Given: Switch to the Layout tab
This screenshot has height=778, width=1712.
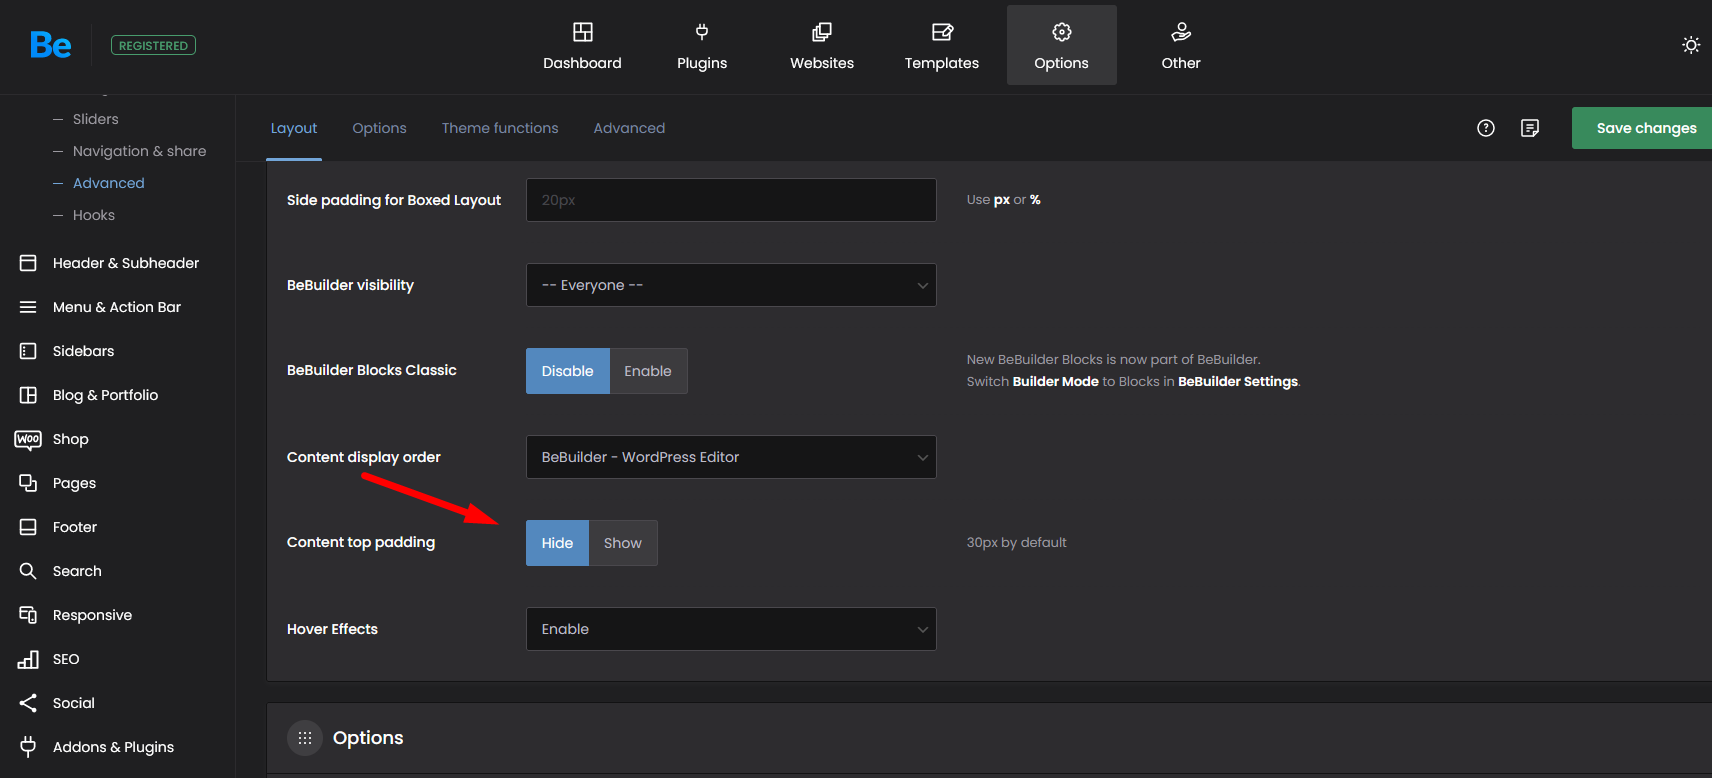Looking at the screenshot, I should point(294,128).
